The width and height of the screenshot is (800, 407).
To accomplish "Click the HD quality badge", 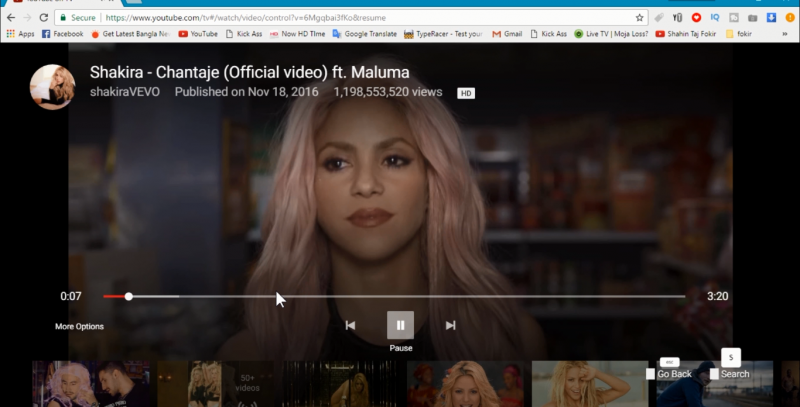I will (x=466, y=93).
